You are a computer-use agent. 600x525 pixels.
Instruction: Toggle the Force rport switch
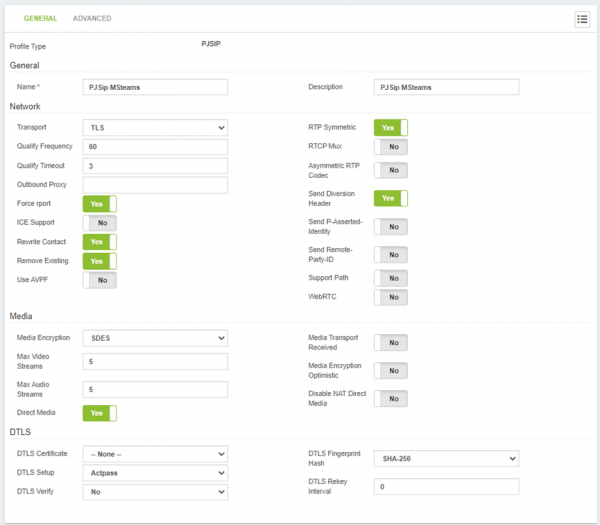[99, 204]
